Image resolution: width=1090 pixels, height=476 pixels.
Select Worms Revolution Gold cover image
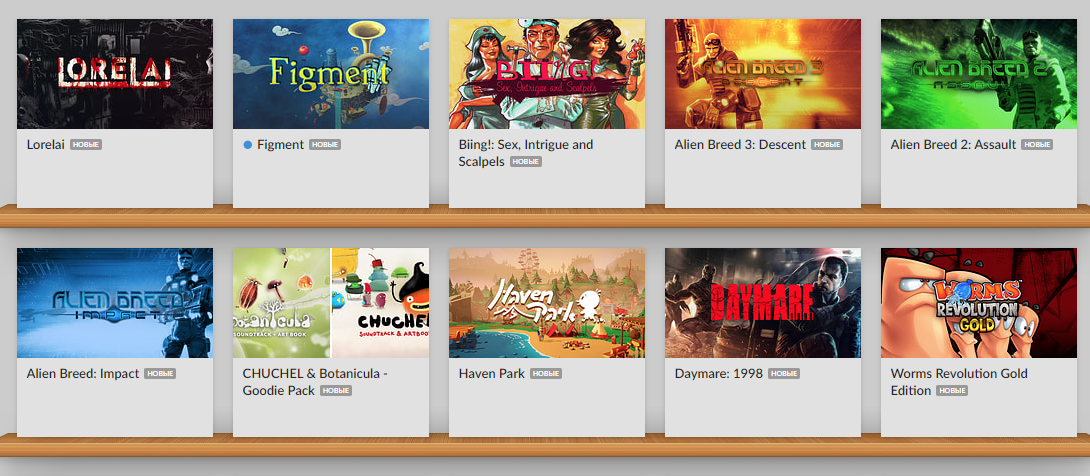979,303
